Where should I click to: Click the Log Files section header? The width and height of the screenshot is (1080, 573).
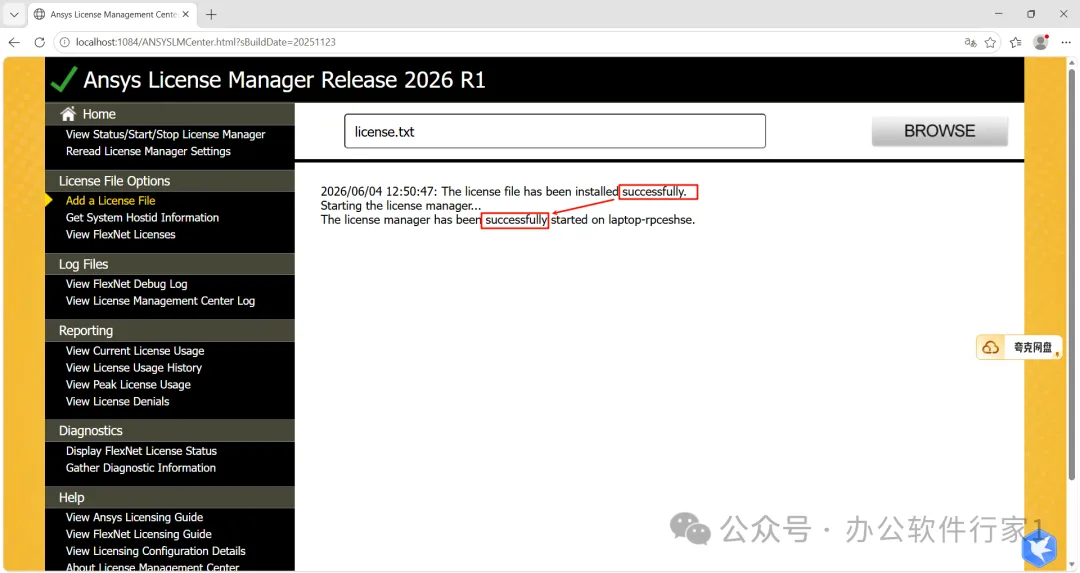(170, 264)
